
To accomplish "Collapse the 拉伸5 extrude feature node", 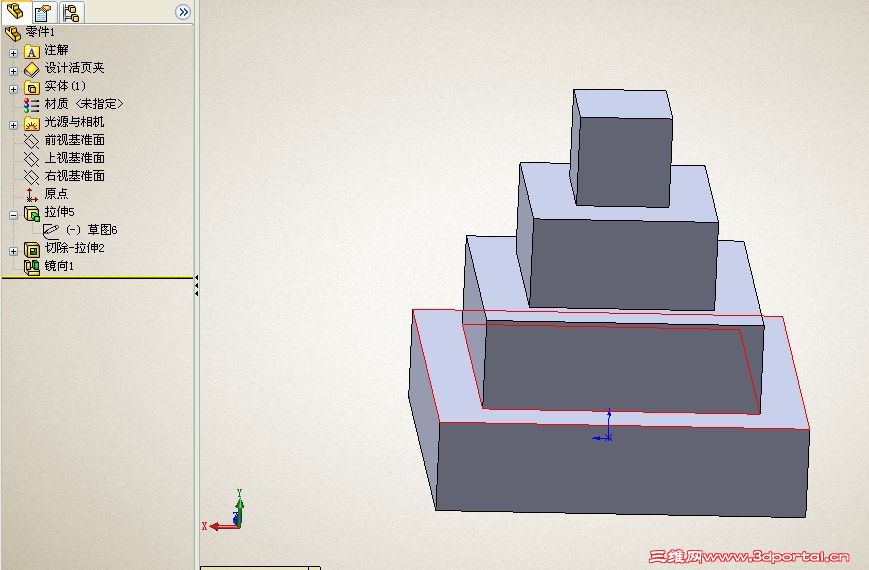I will coord(14,215).
